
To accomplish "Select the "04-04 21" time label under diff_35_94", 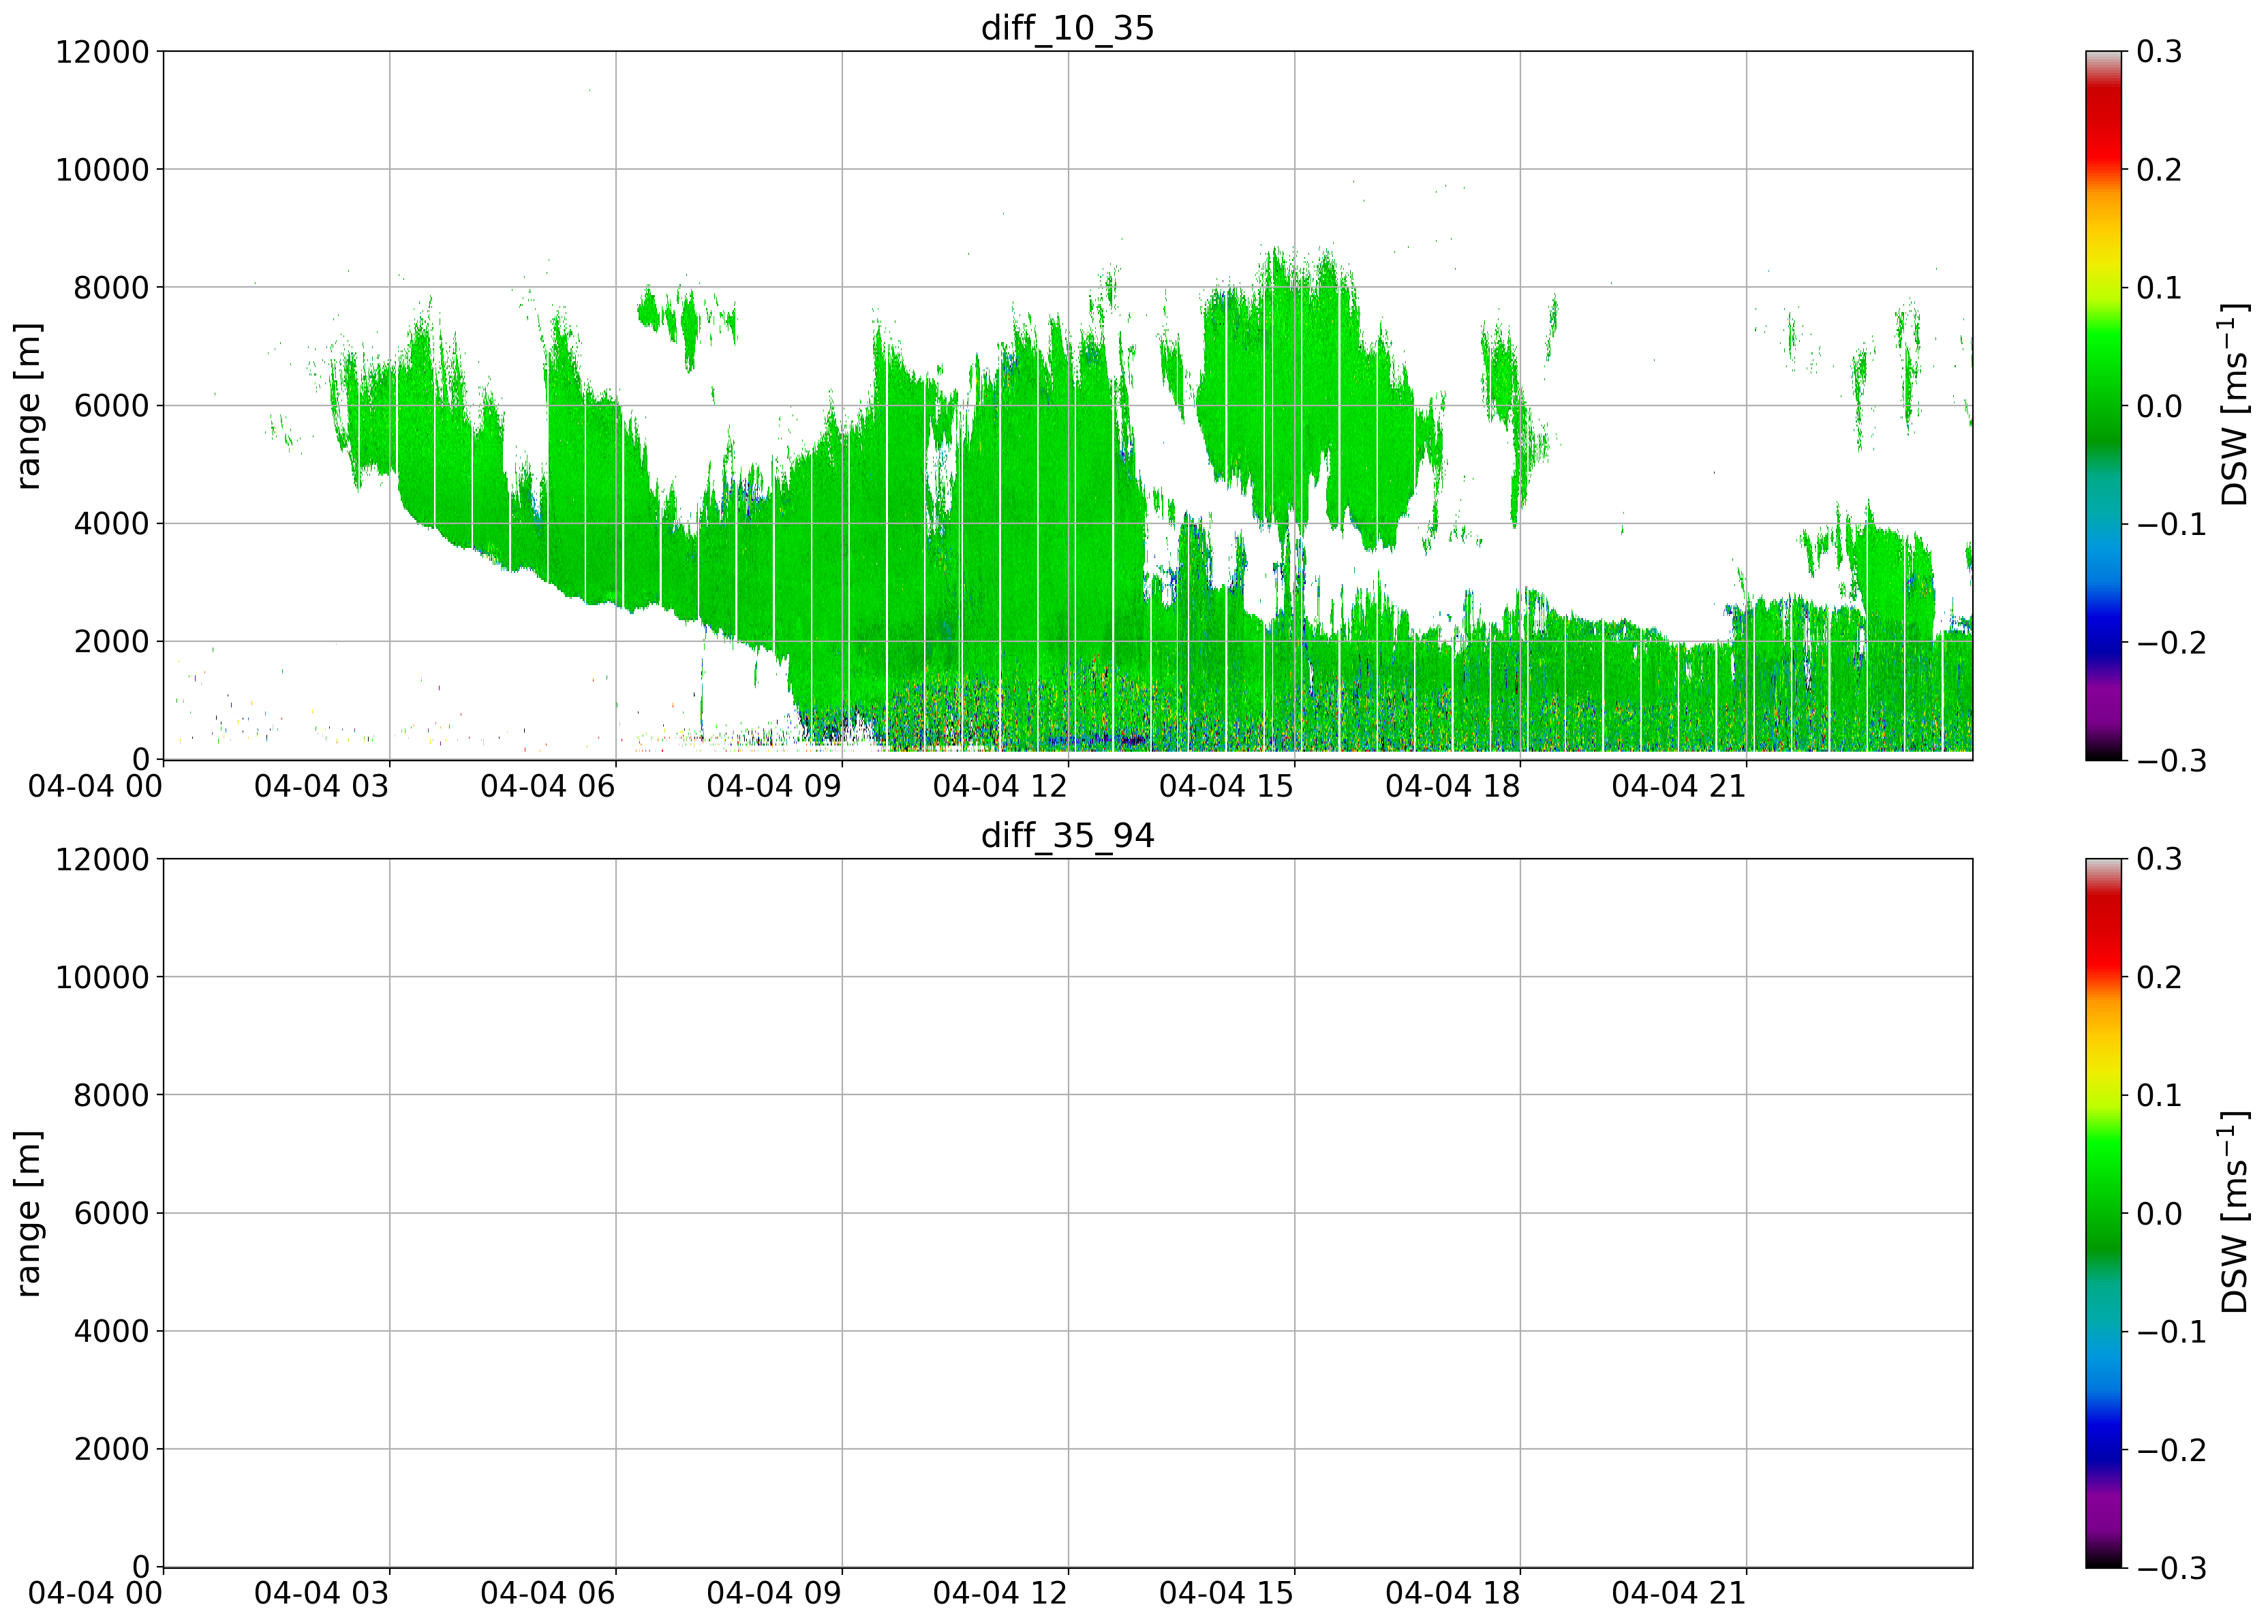I will point(1679,1594).
